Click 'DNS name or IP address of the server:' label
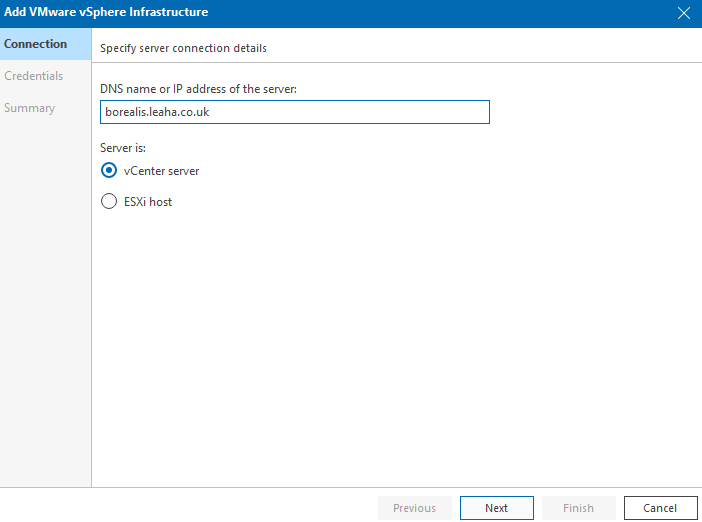The width and height of the screenshot is (702, 522). [x=198, y=89]
